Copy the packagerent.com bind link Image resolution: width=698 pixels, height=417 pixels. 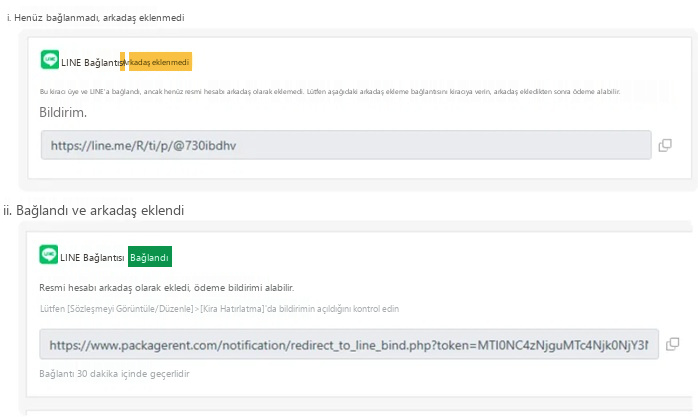pyautogui.click(x=672, y=344)
